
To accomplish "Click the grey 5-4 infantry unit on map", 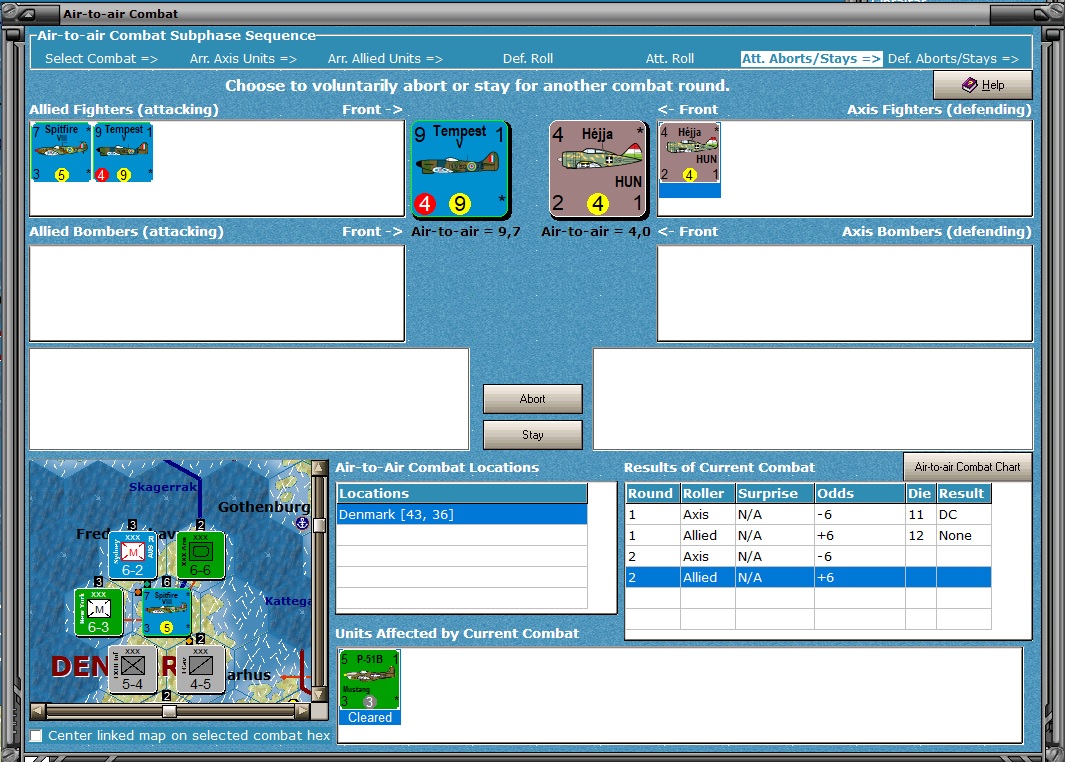I will [132, 669].
